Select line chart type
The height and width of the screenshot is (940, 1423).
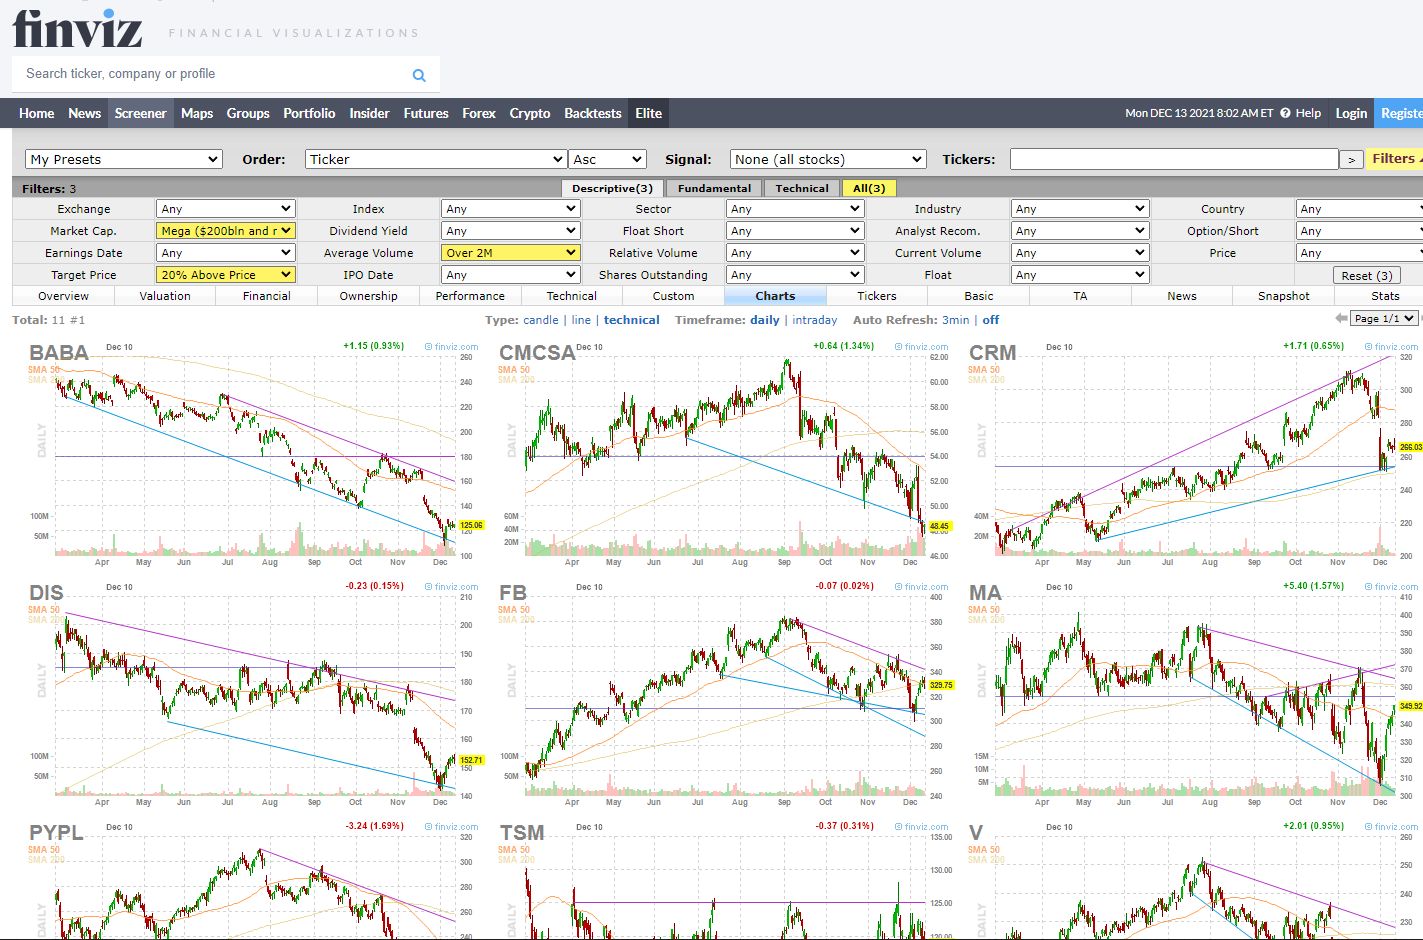pyautogui.click(x=581, y=320)
